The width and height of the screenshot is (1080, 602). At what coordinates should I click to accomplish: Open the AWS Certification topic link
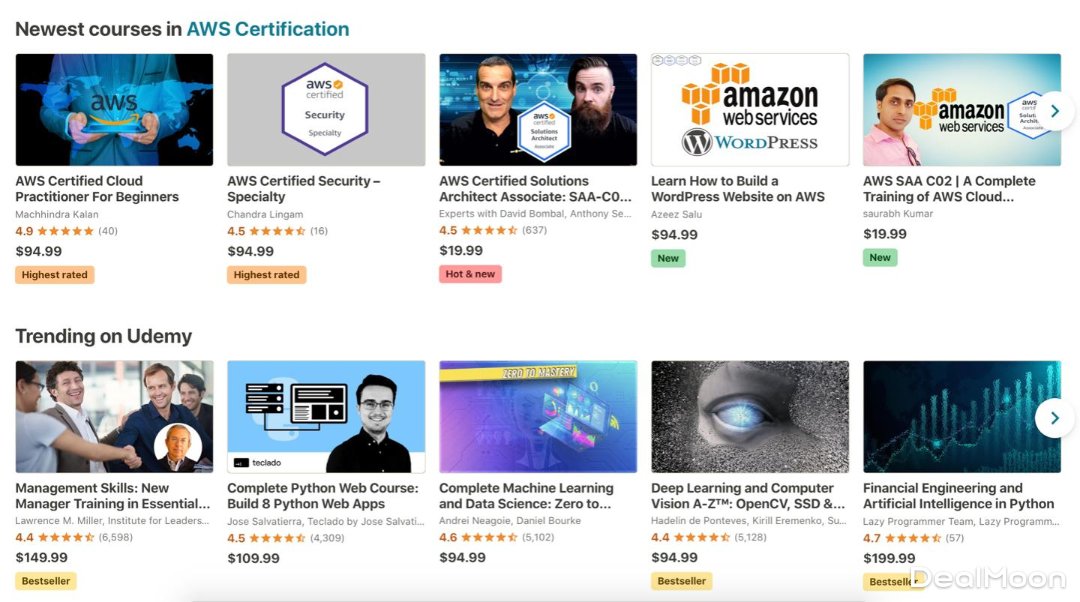pos(268,29)
